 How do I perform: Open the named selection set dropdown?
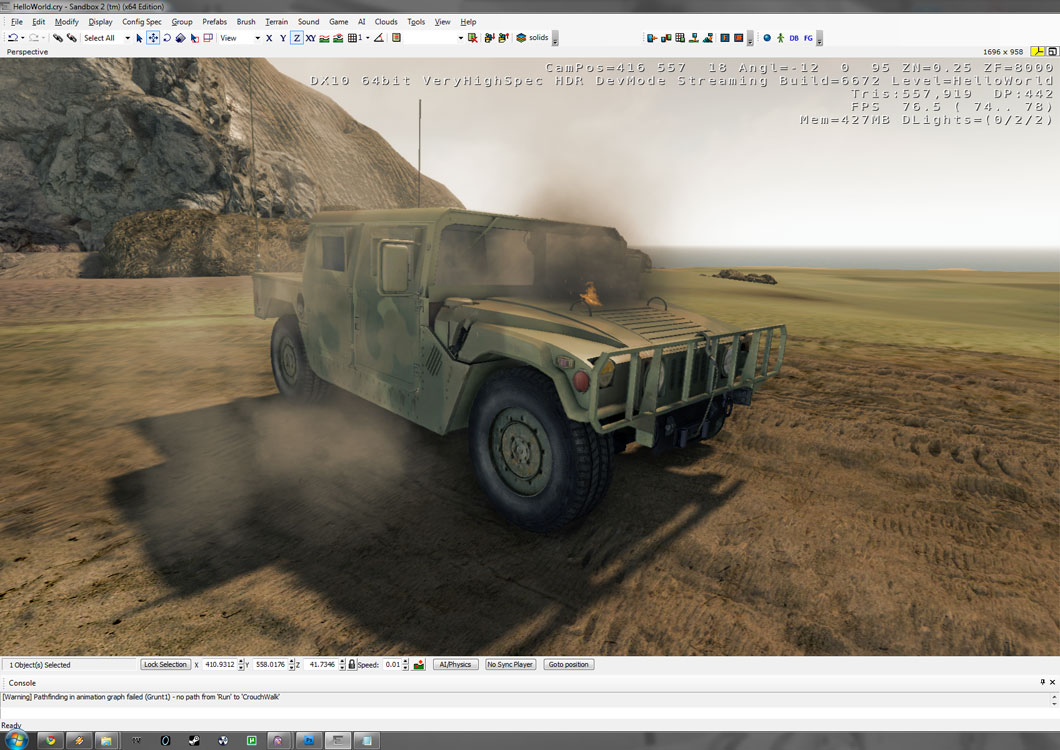(x=460, y=38)
